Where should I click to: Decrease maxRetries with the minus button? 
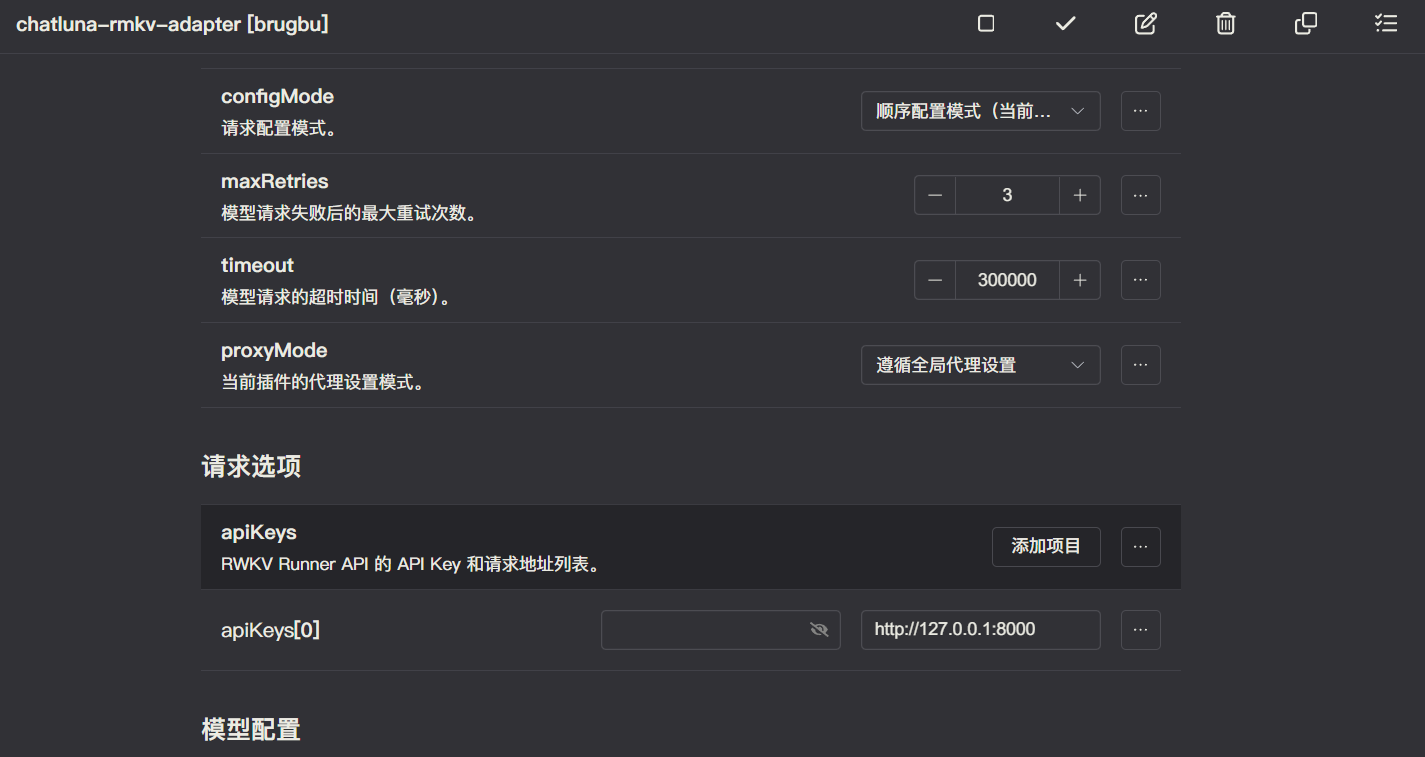tap(934, 195)
